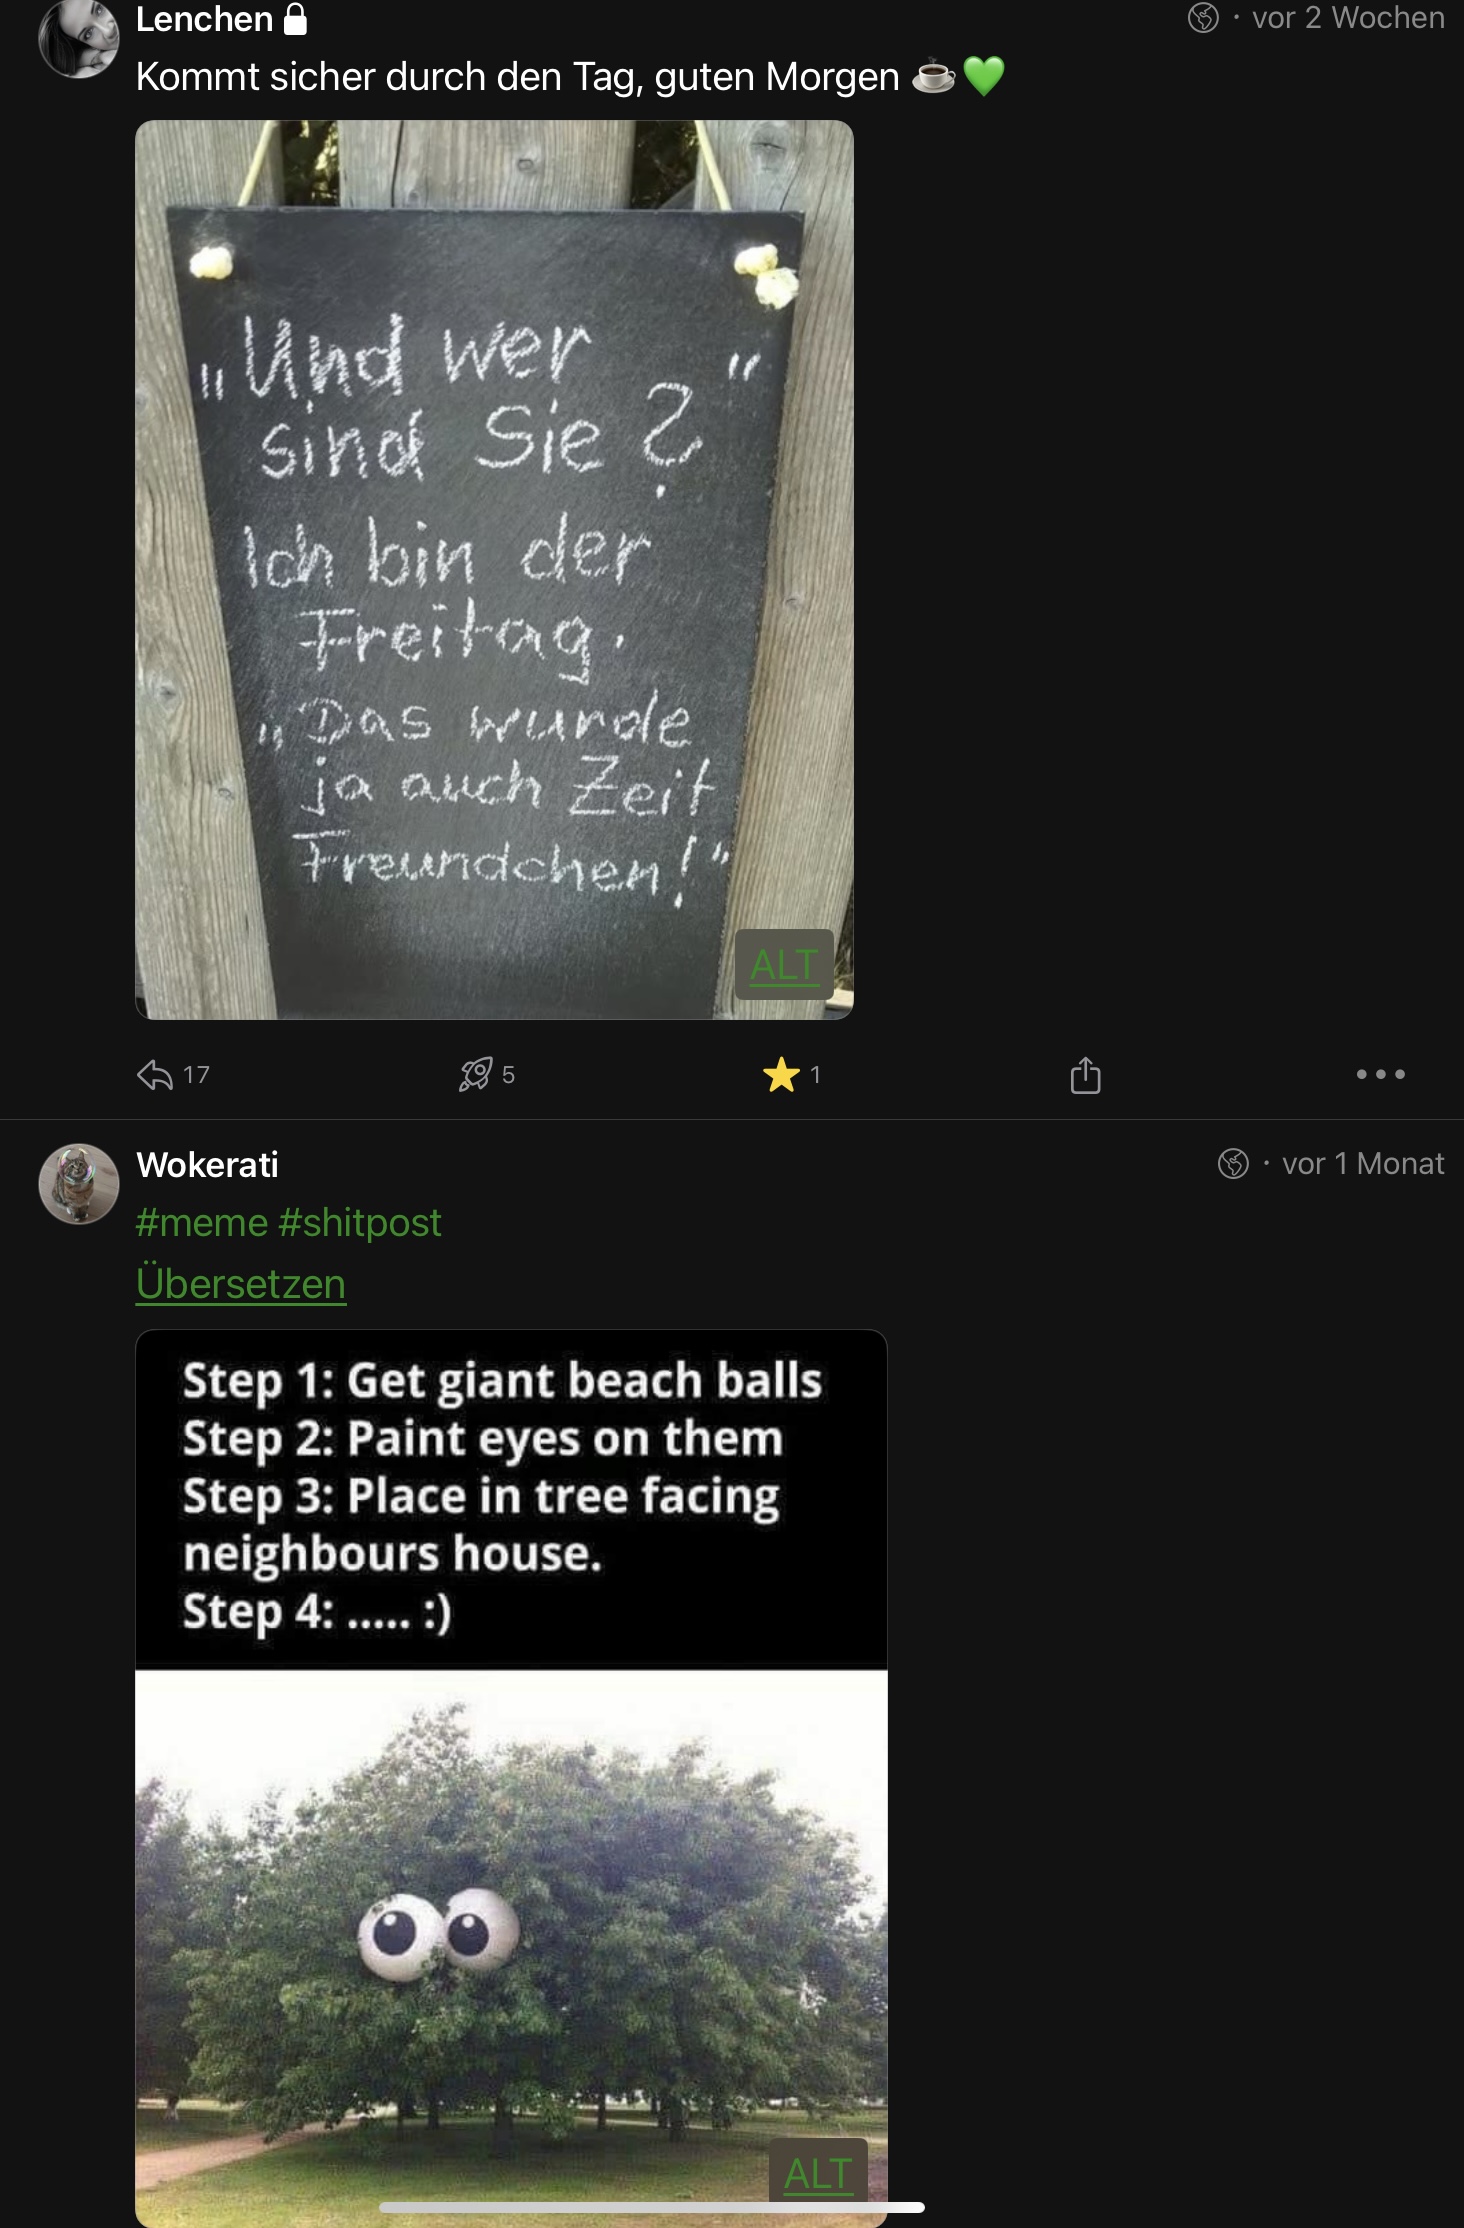Screen dimensions: 1464x2228
Task: Tap the globe visibility icon on Lenchen's post
Action: tap(1203, 18)
